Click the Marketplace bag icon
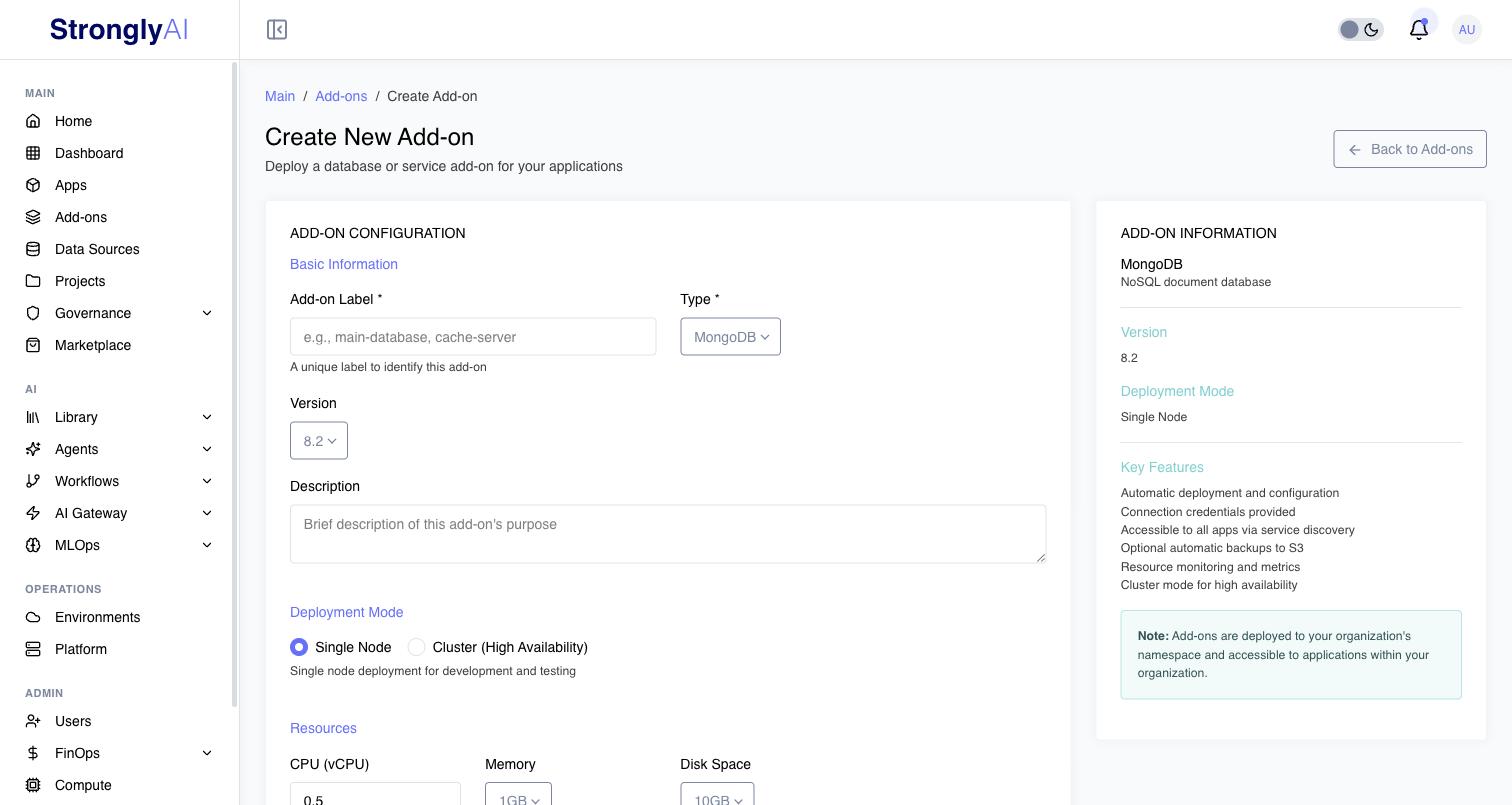1512x805 pixels. tap(33, 345)
